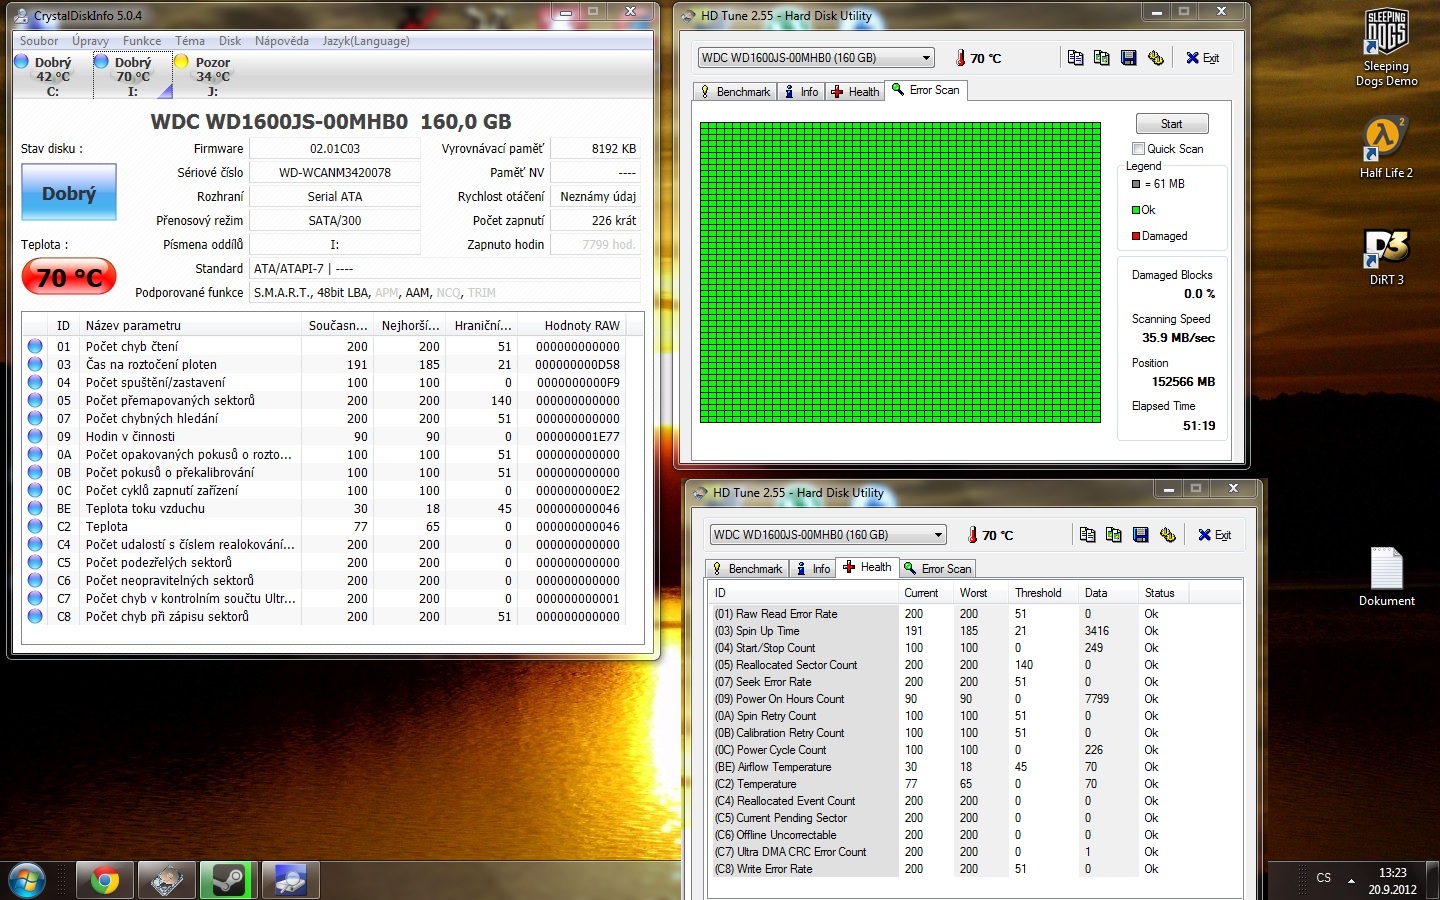
Task: Select Benchmark tab in the Health HD Tune window
Action: tap(747, 569)
